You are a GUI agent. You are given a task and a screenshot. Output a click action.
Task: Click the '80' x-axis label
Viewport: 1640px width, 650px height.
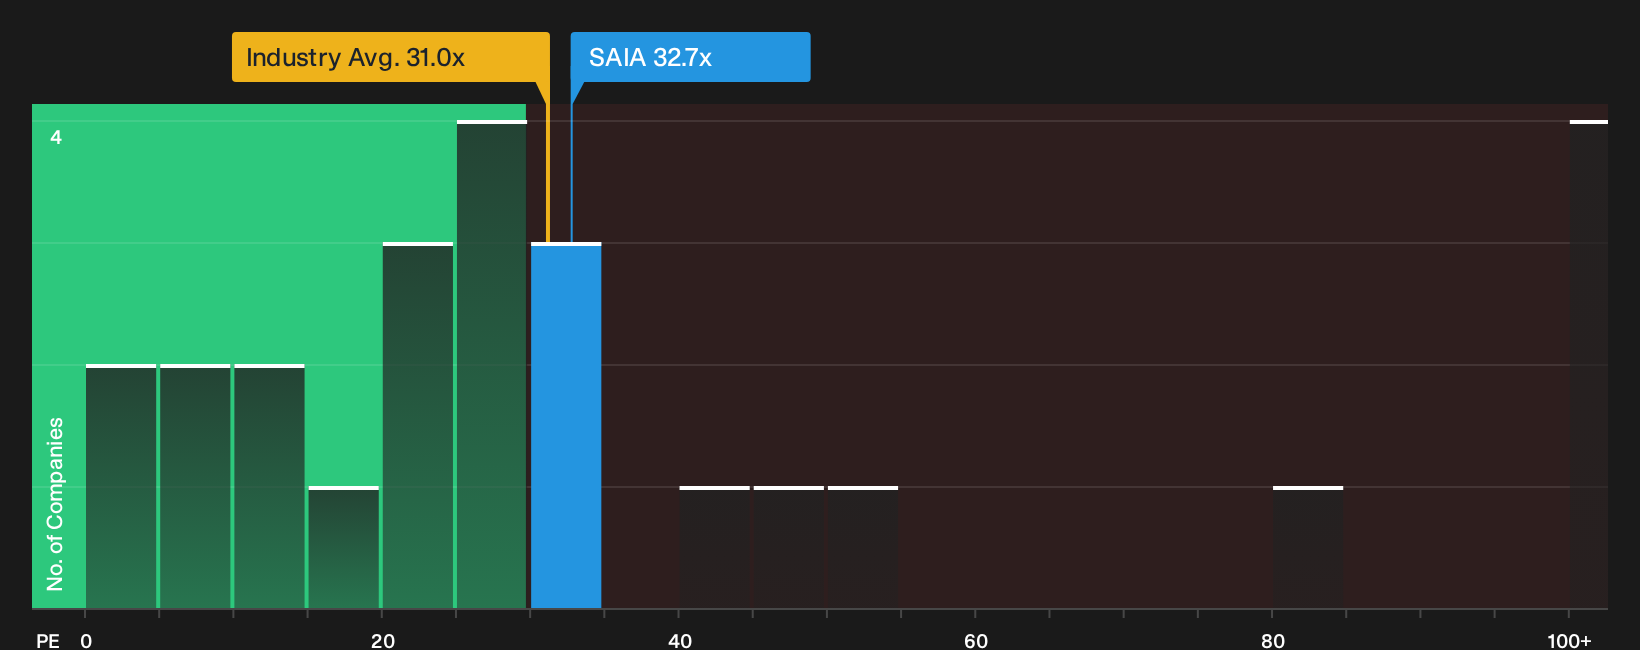click(1273, 641)
